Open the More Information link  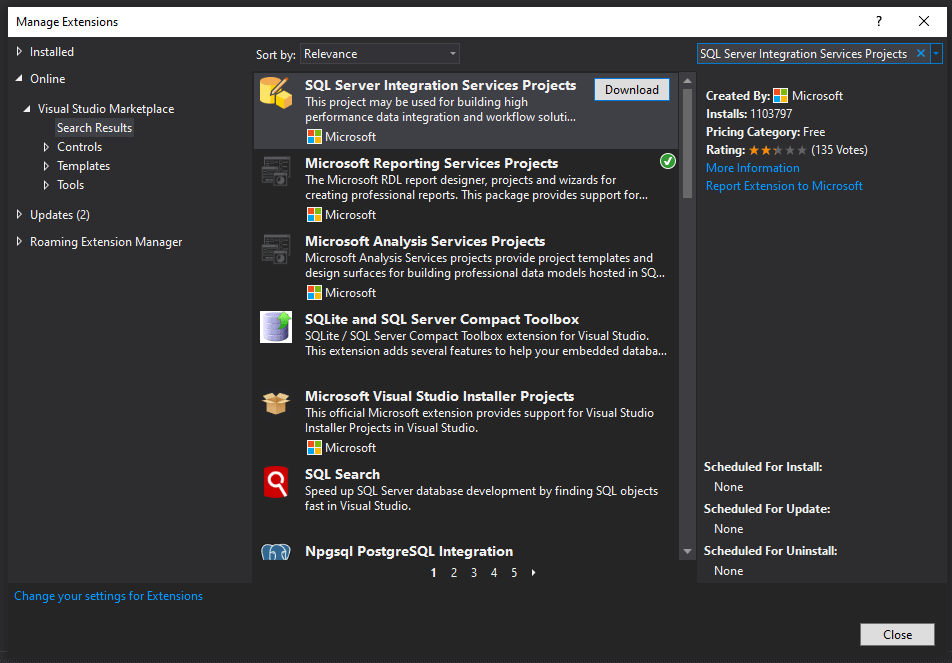pyautogui.click(x=752, y=167)
